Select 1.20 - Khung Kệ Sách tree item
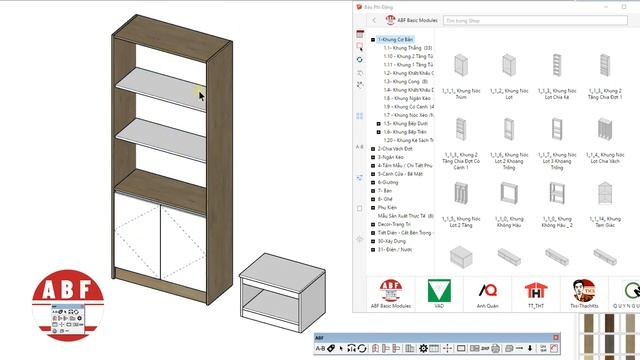Screen dimensions: 640x360 (x=408, y=140)
